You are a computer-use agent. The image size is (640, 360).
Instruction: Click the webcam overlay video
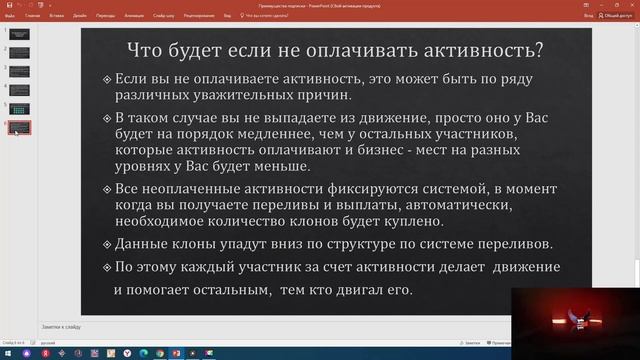pyautogui.click(x=576, y=324)
